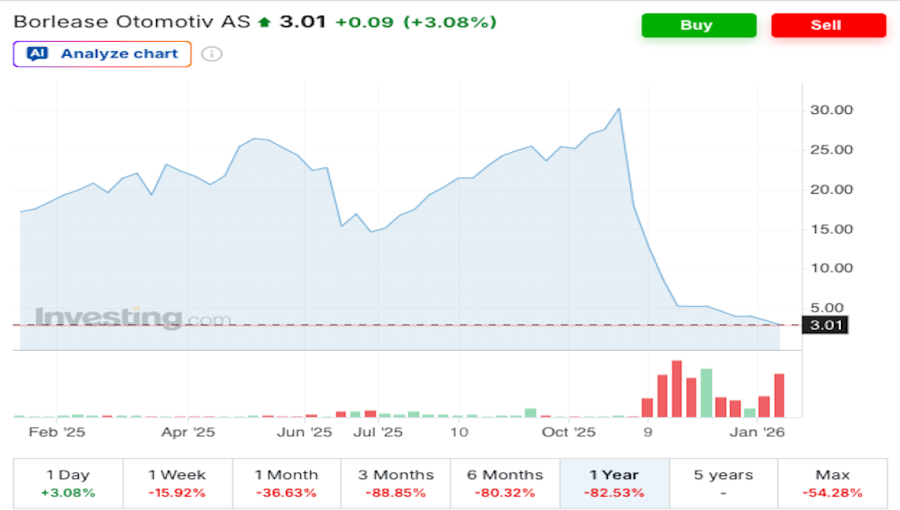Click the AI badge icon
This screenshot has height=510, width=900.
pyautogui.click(x=38, y=54)
